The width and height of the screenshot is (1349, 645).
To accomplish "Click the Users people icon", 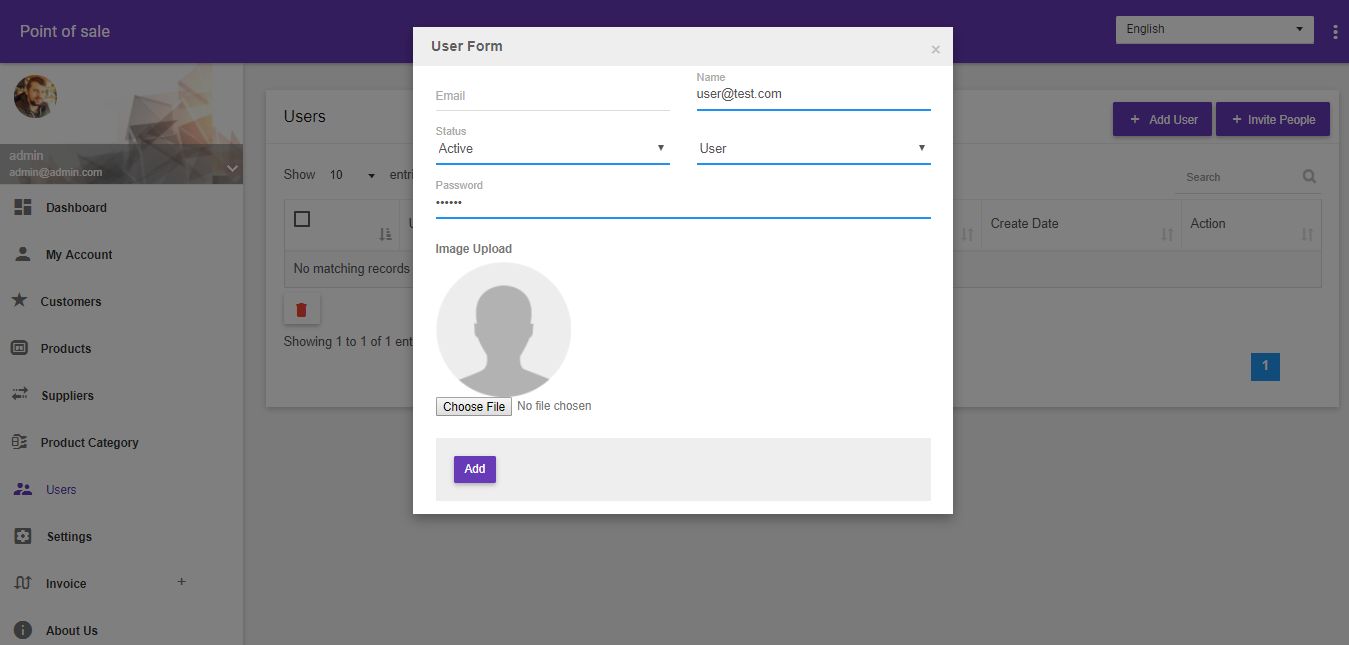I will pyautogui.click(x=23, y=489).
